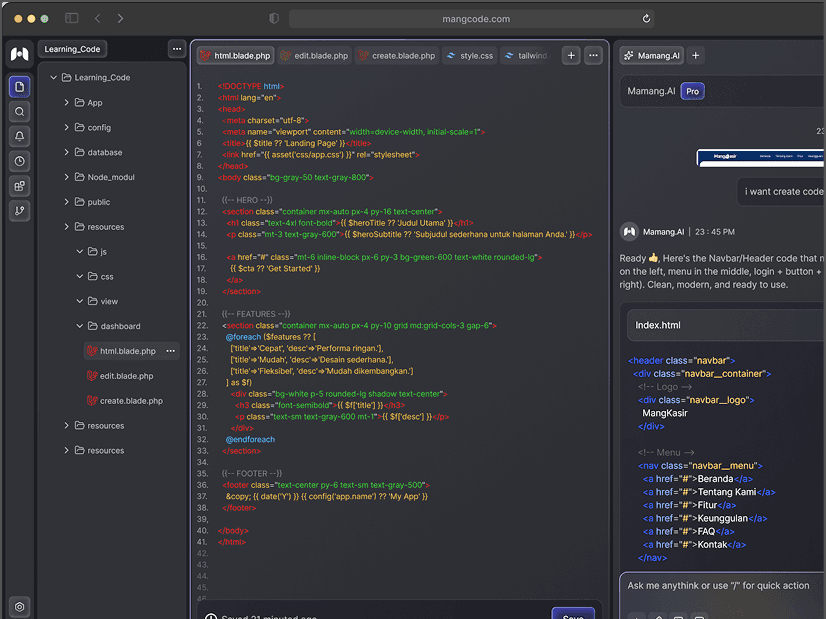This screenshot has height=619, width=826.
Task: Go forward with the browser forward arrow
Action: [x=121, y=18]
